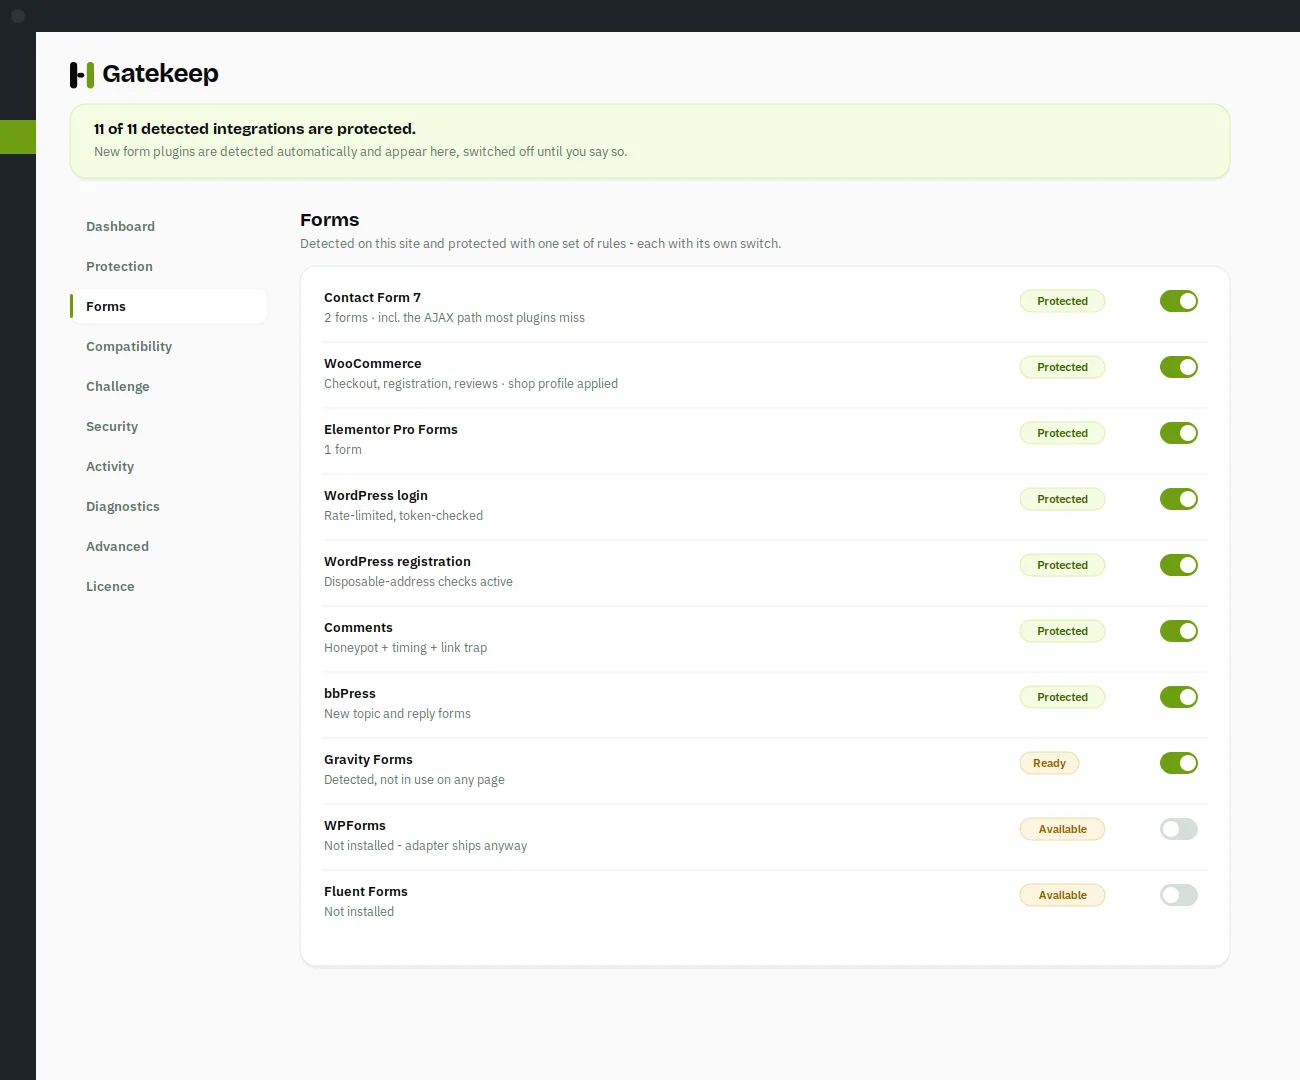The image size is (1300, 1080).
Task: Click Gravity Forms row title
Action: pyautogui.click(x=368, y=760)
